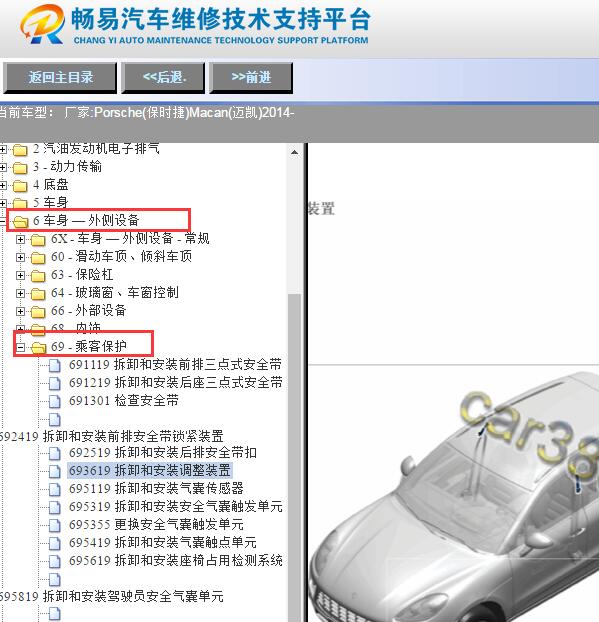
Task: Expand the 63 - 保险杠 node
Action: pos(20,275)
